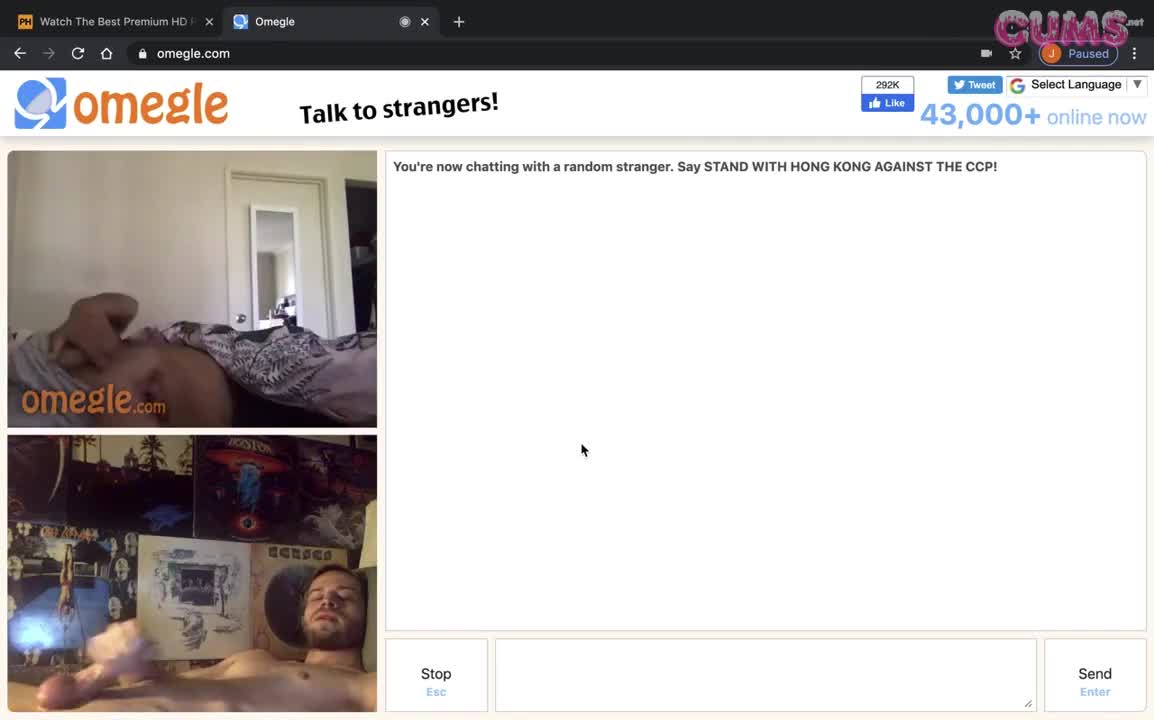Click the Paused sync profile badge

[1078, 53]
